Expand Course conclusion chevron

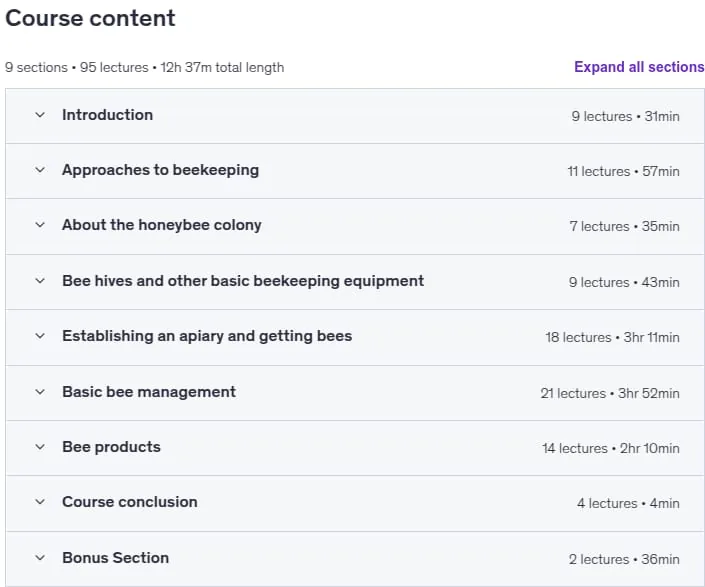(x=40, y=502)
